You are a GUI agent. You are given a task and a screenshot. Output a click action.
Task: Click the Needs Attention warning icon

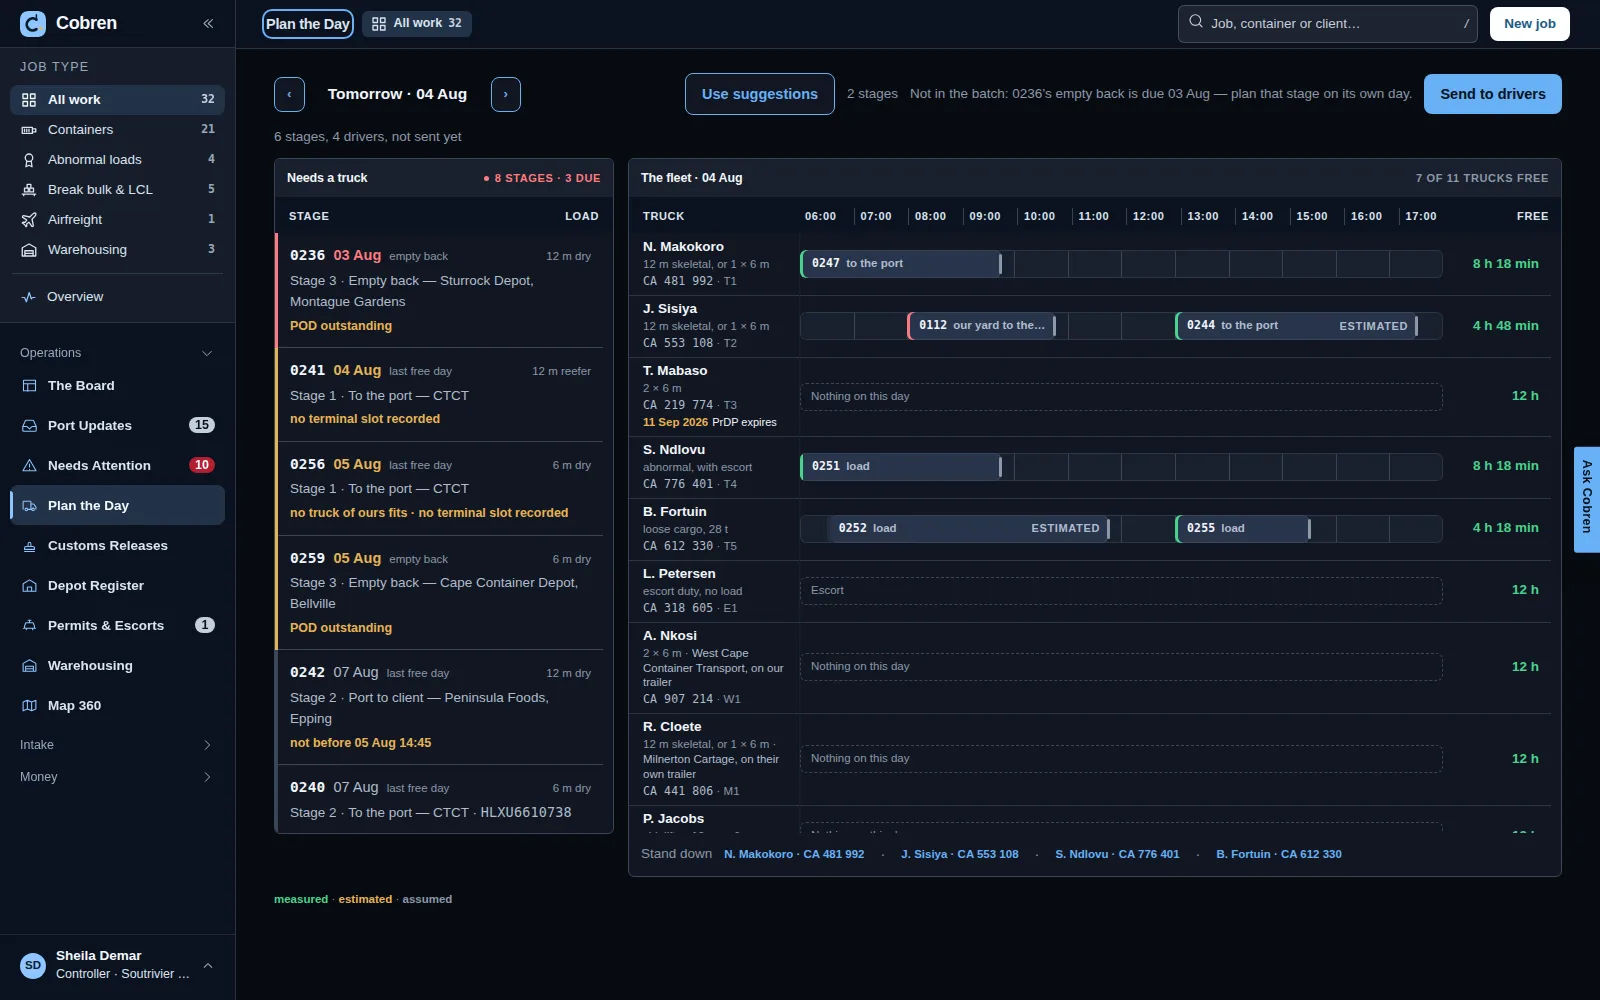(x=29, y=466)
